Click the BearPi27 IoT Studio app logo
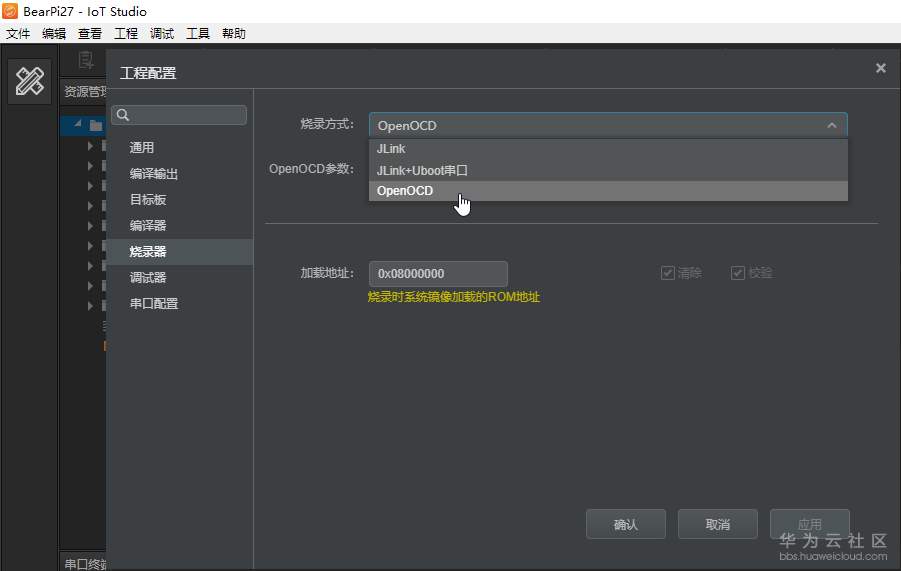The height and width of the screenshot is (571, 901). 10,11
